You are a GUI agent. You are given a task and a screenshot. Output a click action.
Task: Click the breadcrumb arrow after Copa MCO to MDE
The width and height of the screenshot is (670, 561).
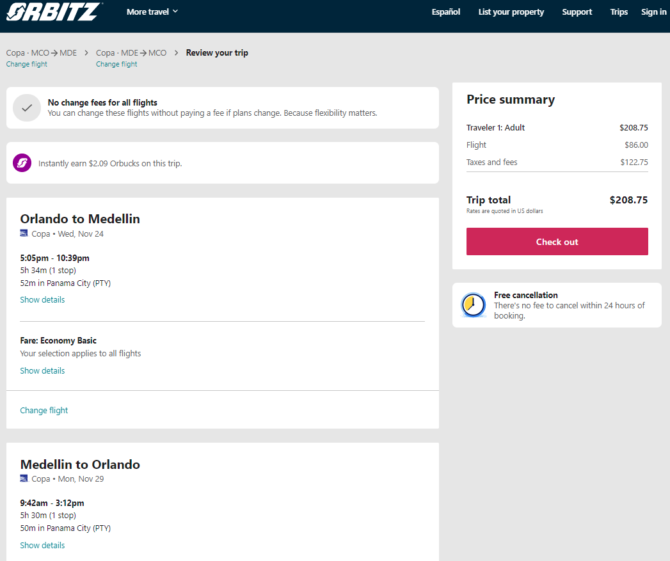click(86, 53)
